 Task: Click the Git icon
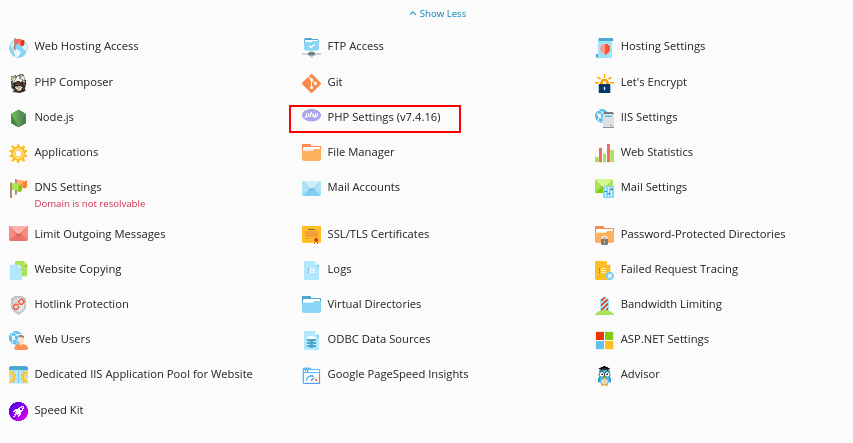310,82
